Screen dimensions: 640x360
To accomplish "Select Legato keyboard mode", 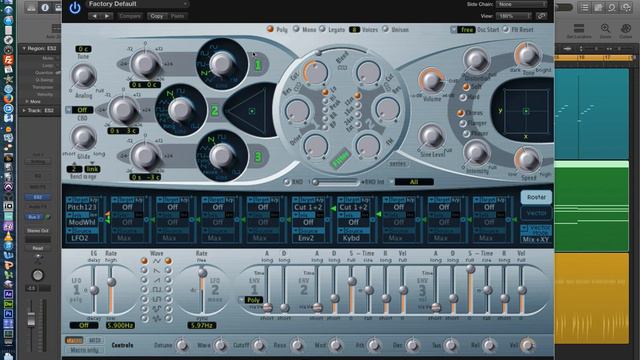I will 322,29.
